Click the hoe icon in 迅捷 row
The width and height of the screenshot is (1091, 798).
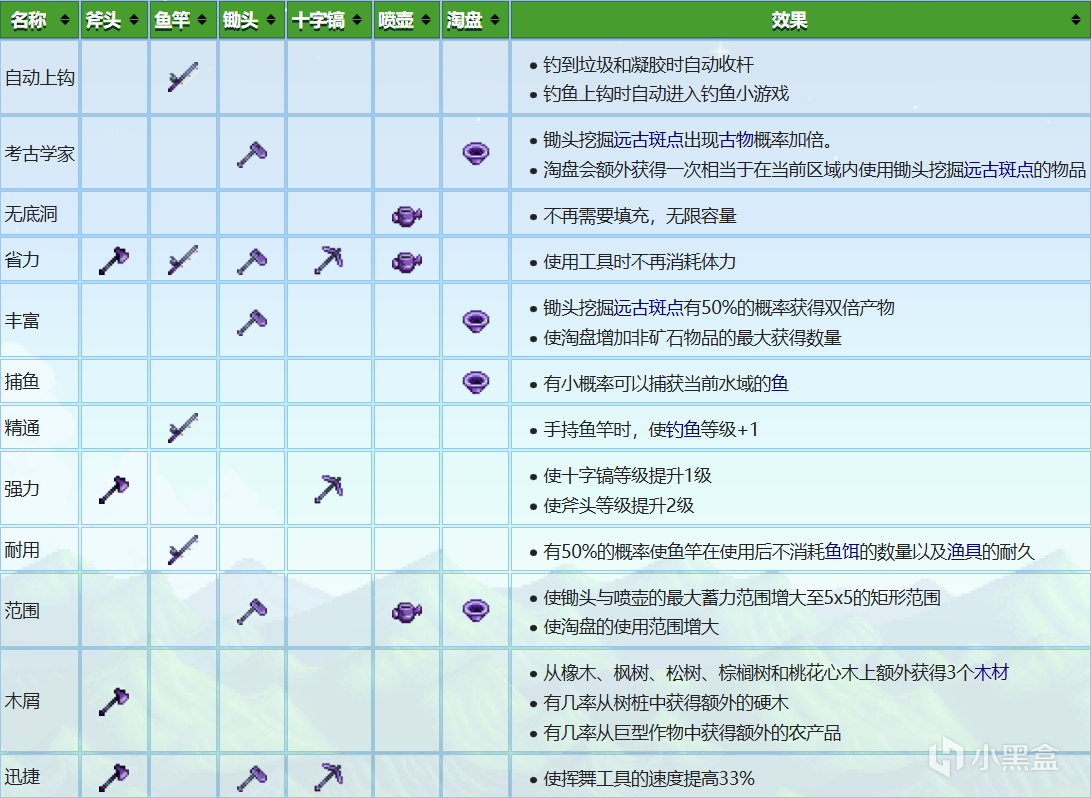(x=252, y=779)
